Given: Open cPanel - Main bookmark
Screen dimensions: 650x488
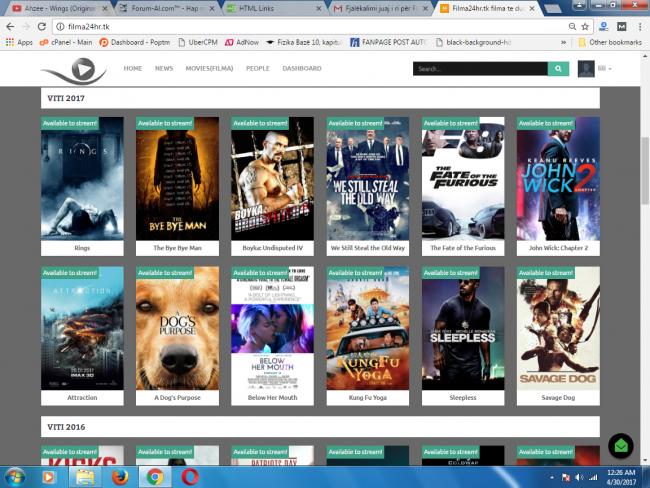Looking at the screenshot, I should pyautogui.click(x=65, y=42).
